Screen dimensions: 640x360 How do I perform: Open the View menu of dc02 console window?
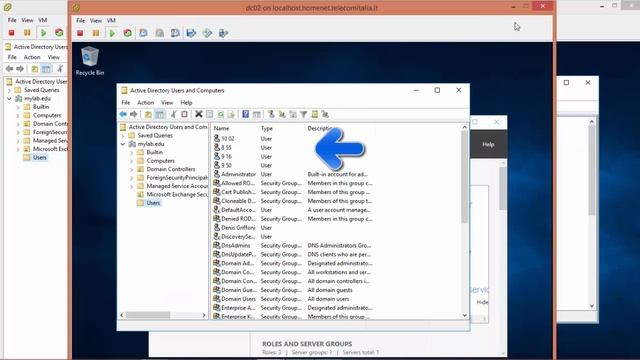96,20
